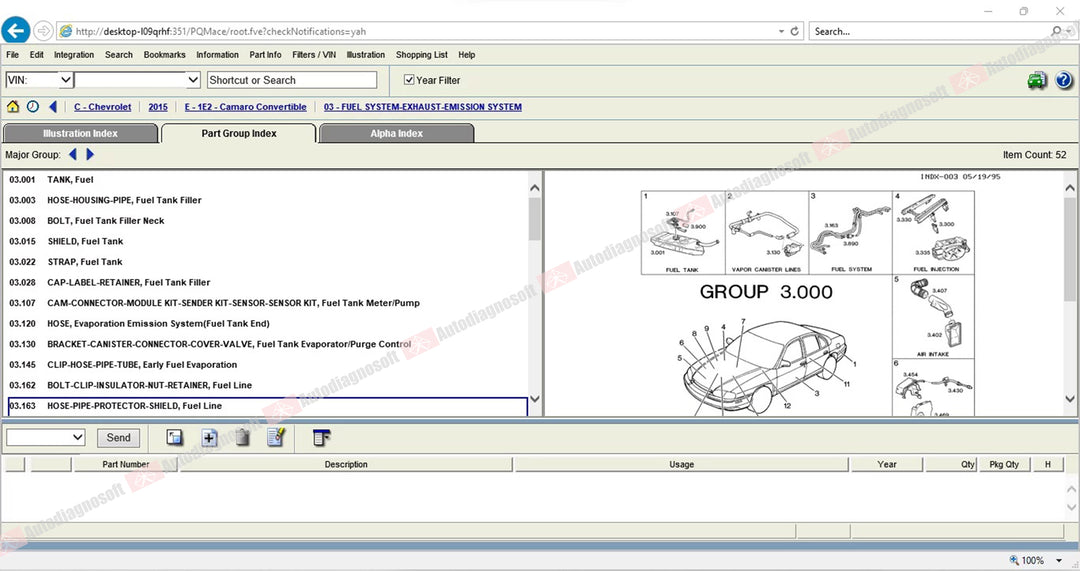Switch to the Part Group Index tab
Image resolution: width=1080 pixels, height=571 pixels.
239,134
